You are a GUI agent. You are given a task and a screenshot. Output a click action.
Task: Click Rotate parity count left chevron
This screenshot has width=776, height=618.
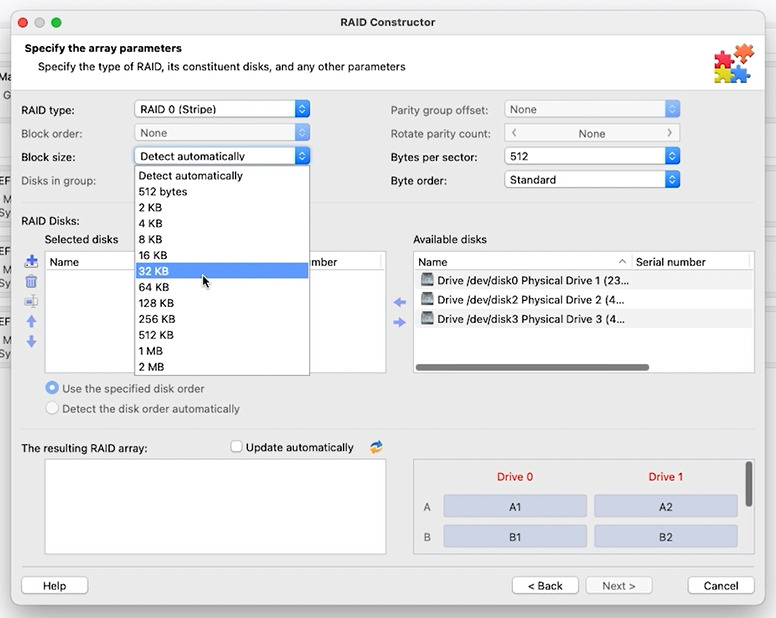coord(514,133)
